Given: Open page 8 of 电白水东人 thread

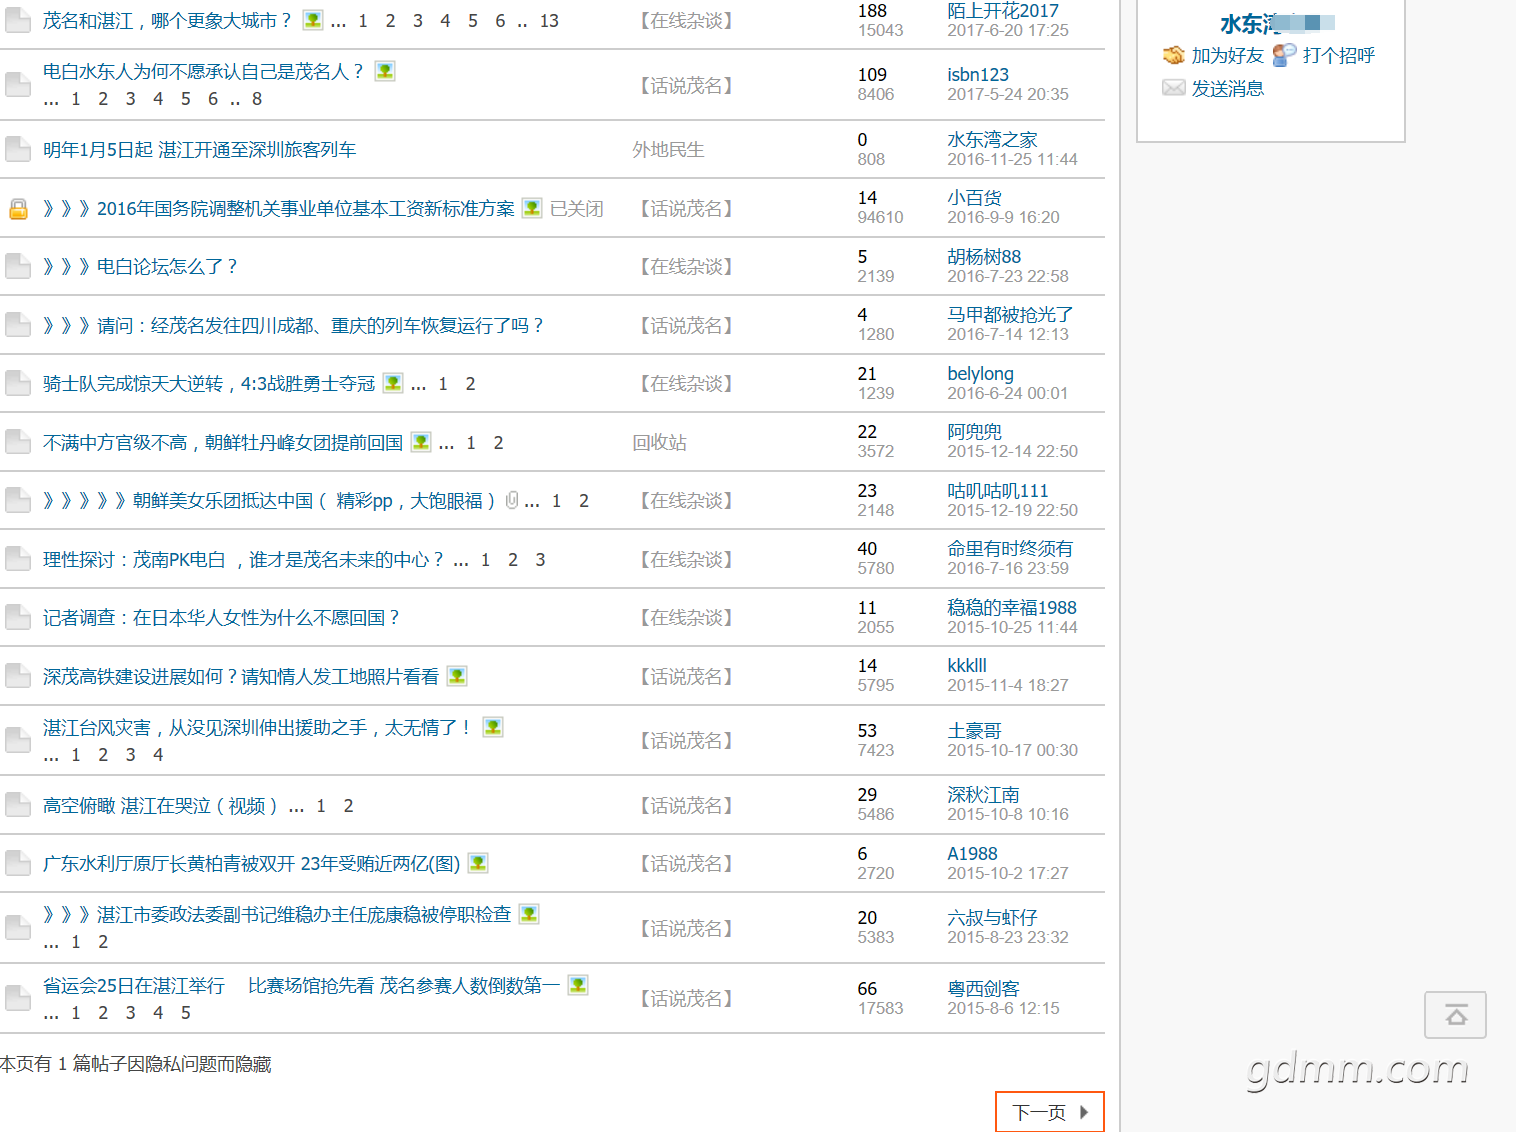Looking at the screenshot, I should [257, 99].
